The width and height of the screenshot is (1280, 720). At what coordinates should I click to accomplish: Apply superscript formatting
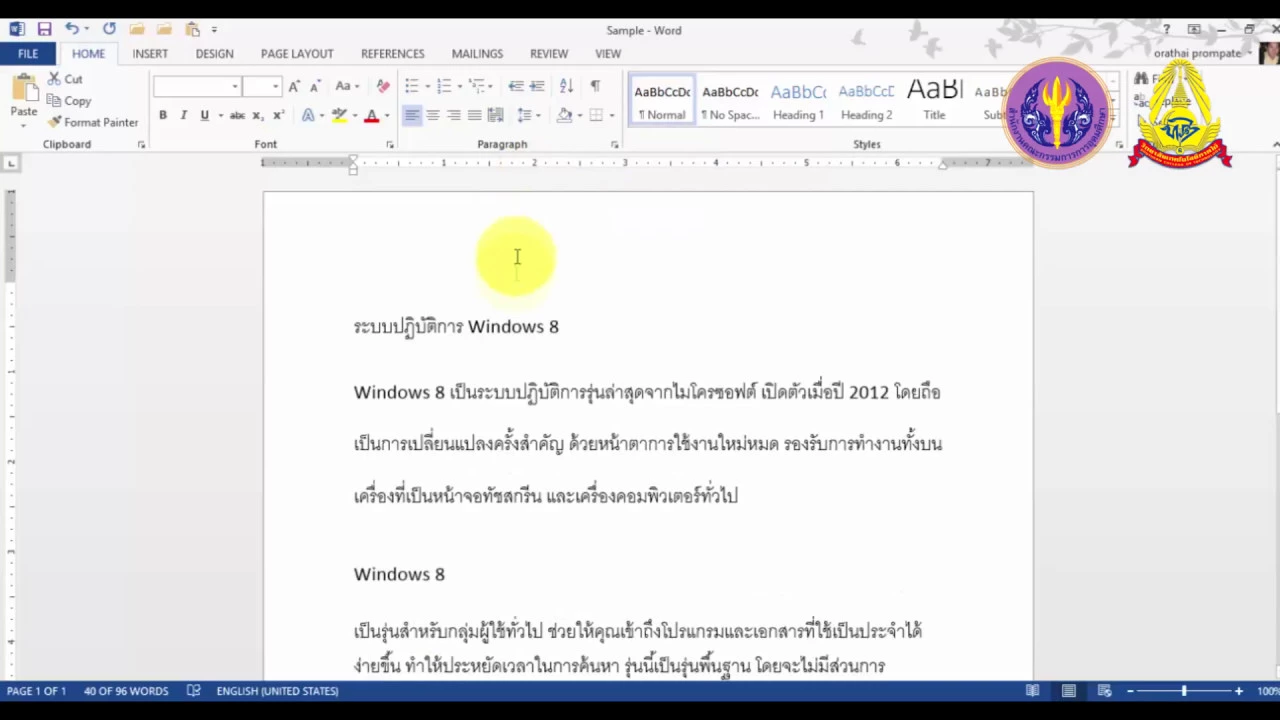(278, 115)
